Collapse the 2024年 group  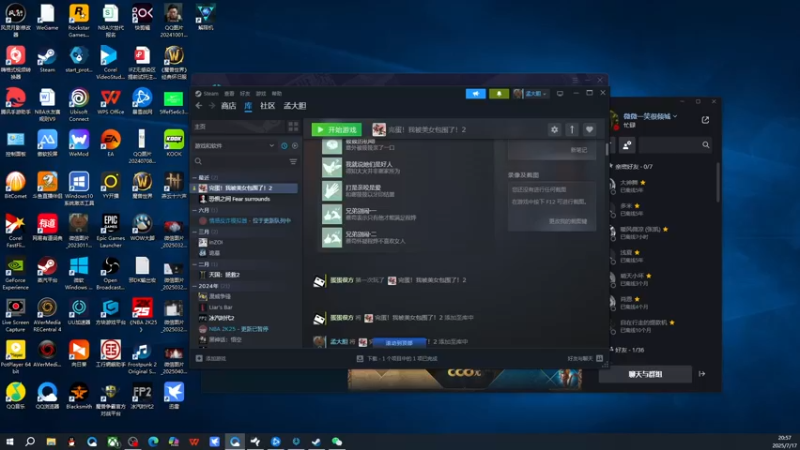point(195,286)
